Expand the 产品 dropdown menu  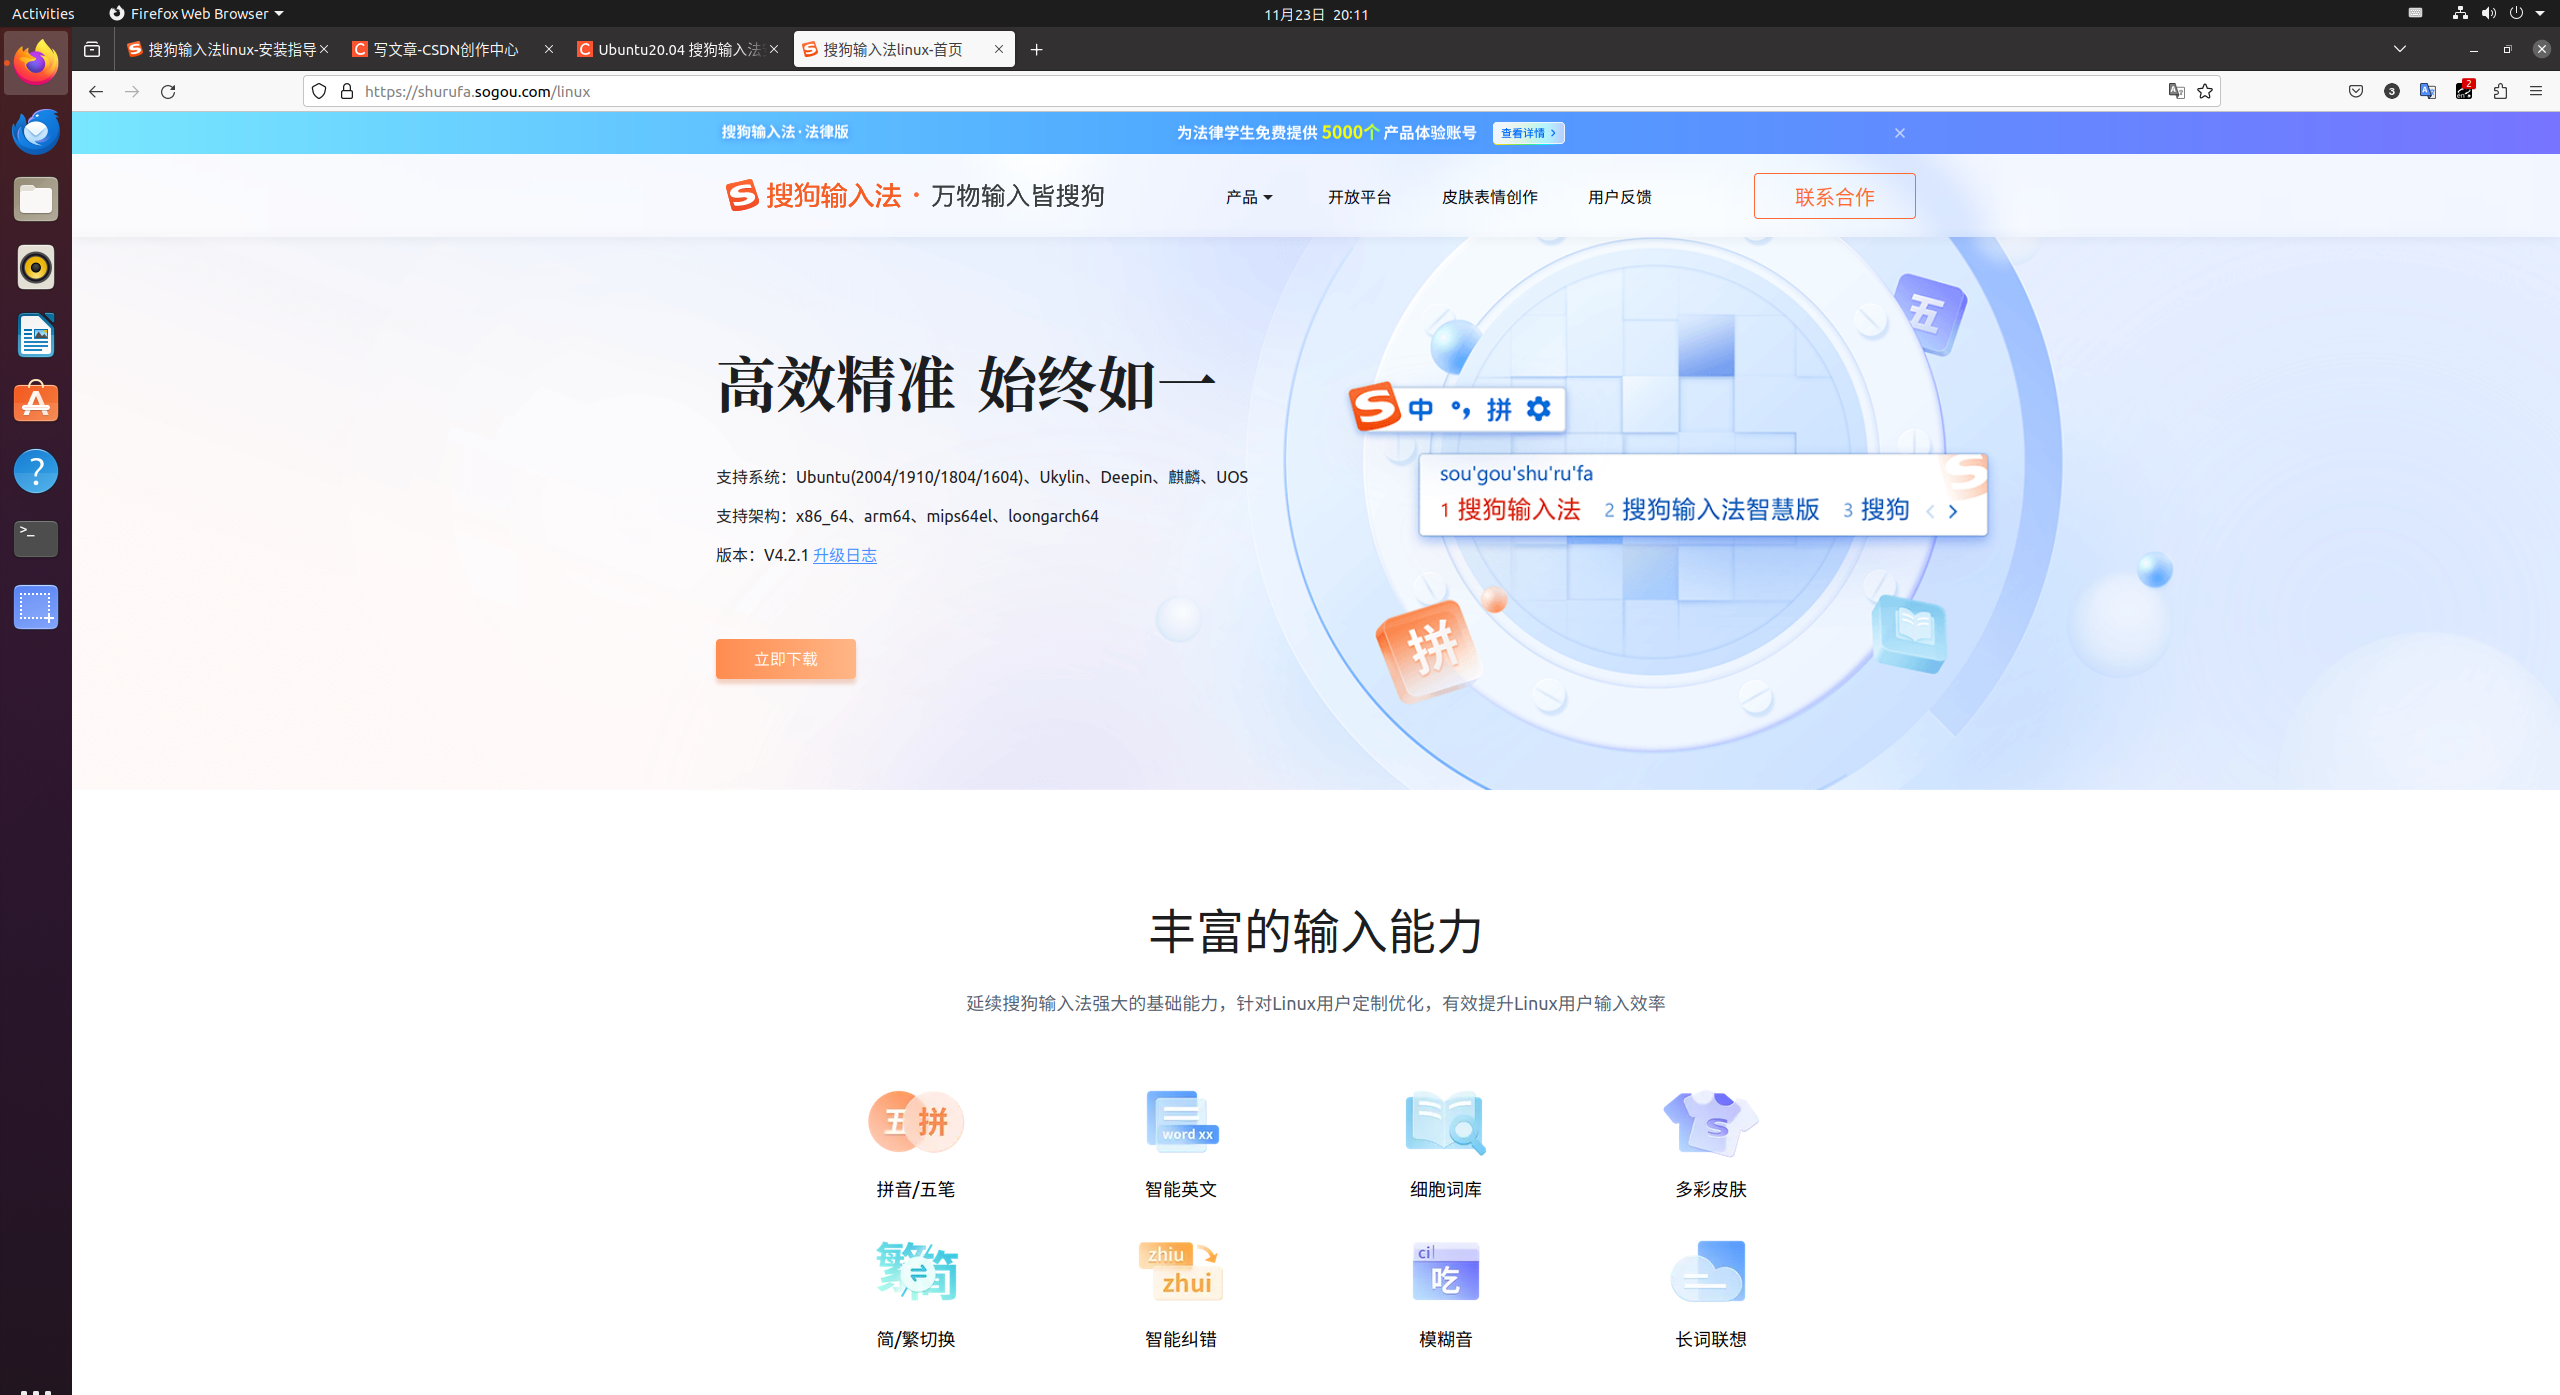point(1249,197)
